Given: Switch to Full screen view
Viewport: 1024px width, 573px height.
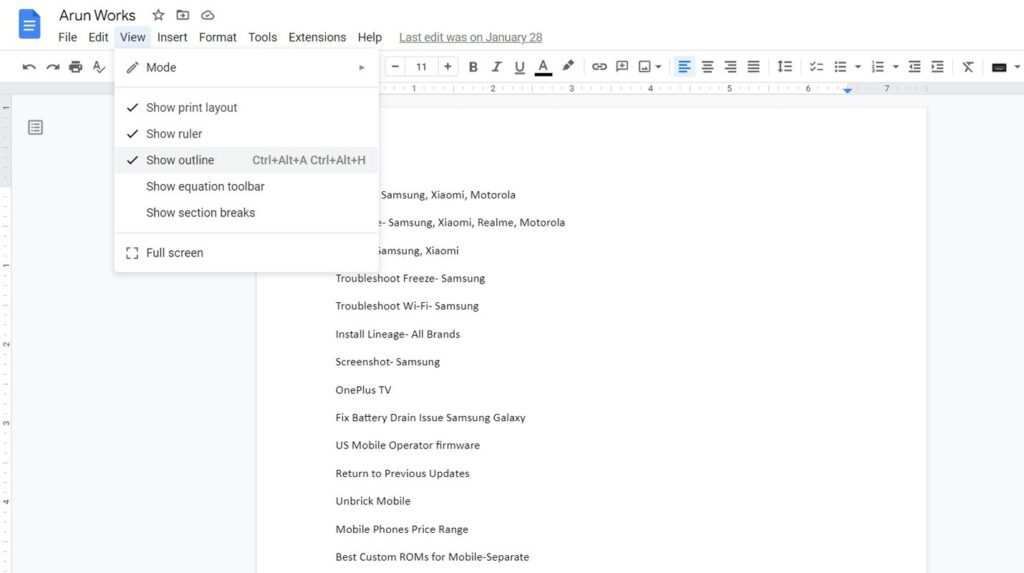Looking at the screenshot, I should tap(246, 253).
